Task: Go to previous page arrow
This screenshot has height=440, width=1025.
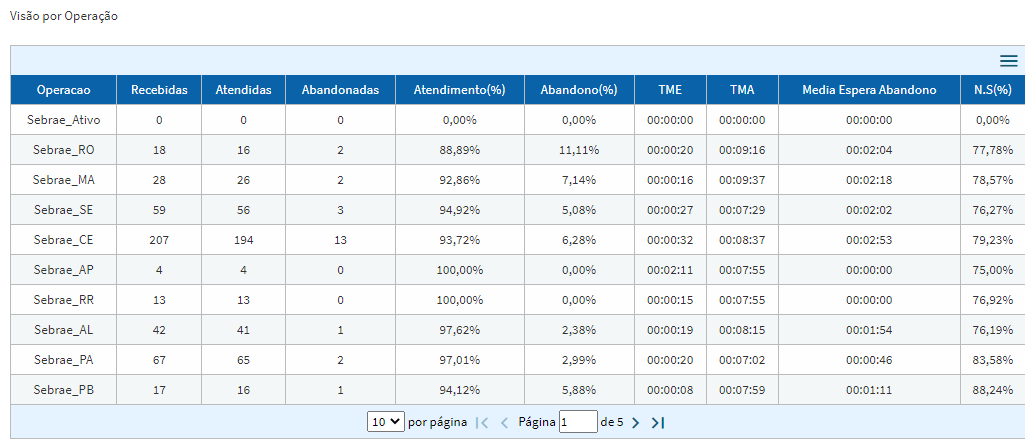Action: click(x=504, y=422)
